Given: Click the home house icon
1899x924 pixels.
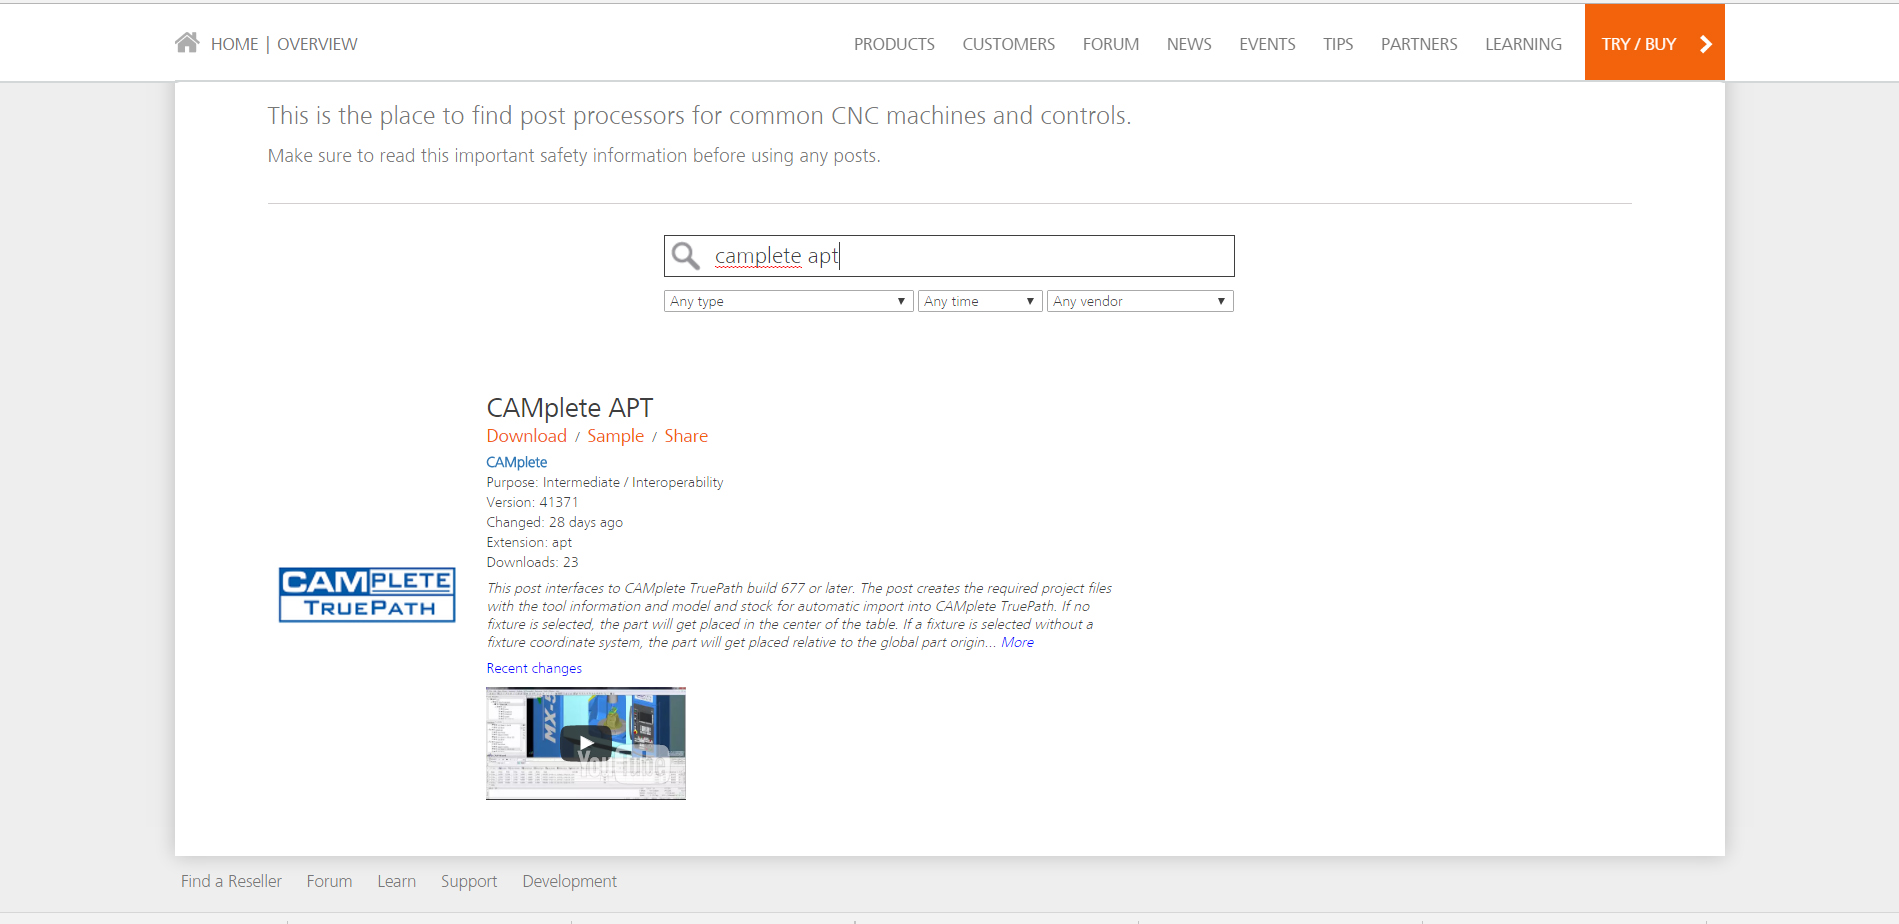Looking at the screenshot, I should 187,43.
